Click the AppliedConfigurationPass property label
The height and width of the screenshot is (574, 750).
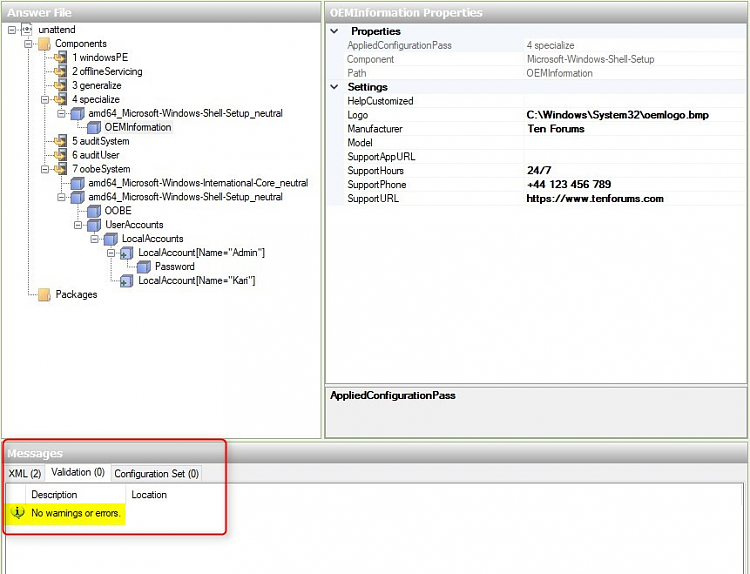click(x=399, y=45)
